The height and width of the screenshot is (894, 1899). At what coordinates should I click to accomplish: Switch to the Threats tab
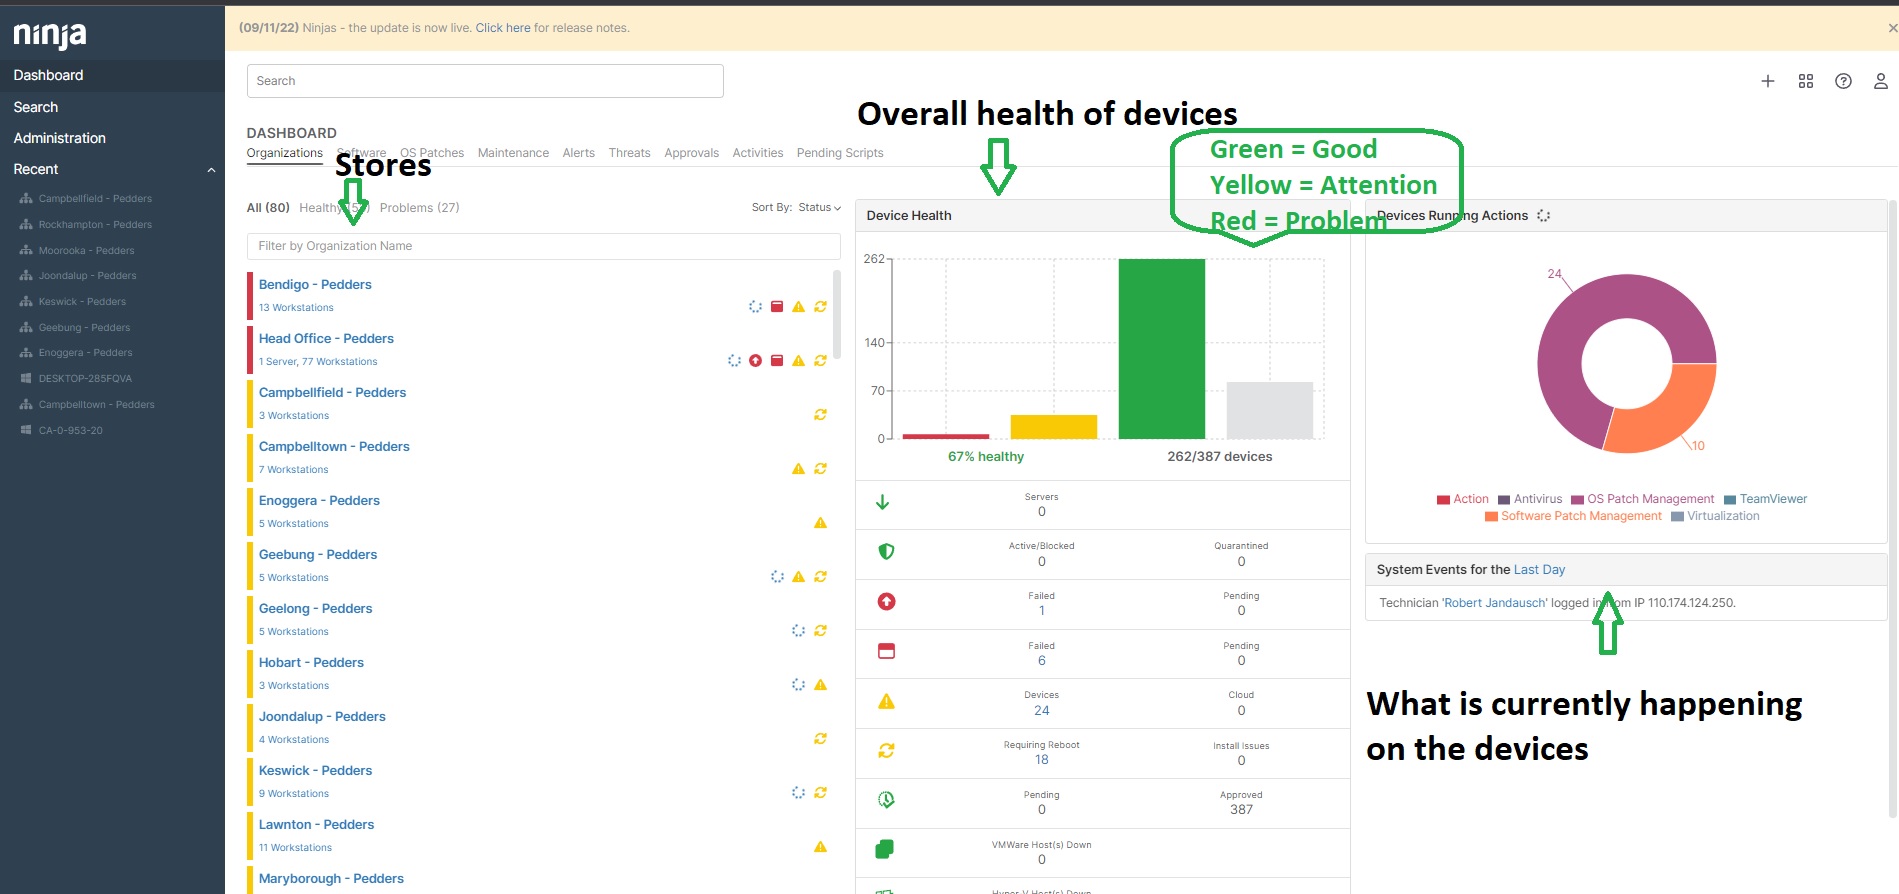629,153
